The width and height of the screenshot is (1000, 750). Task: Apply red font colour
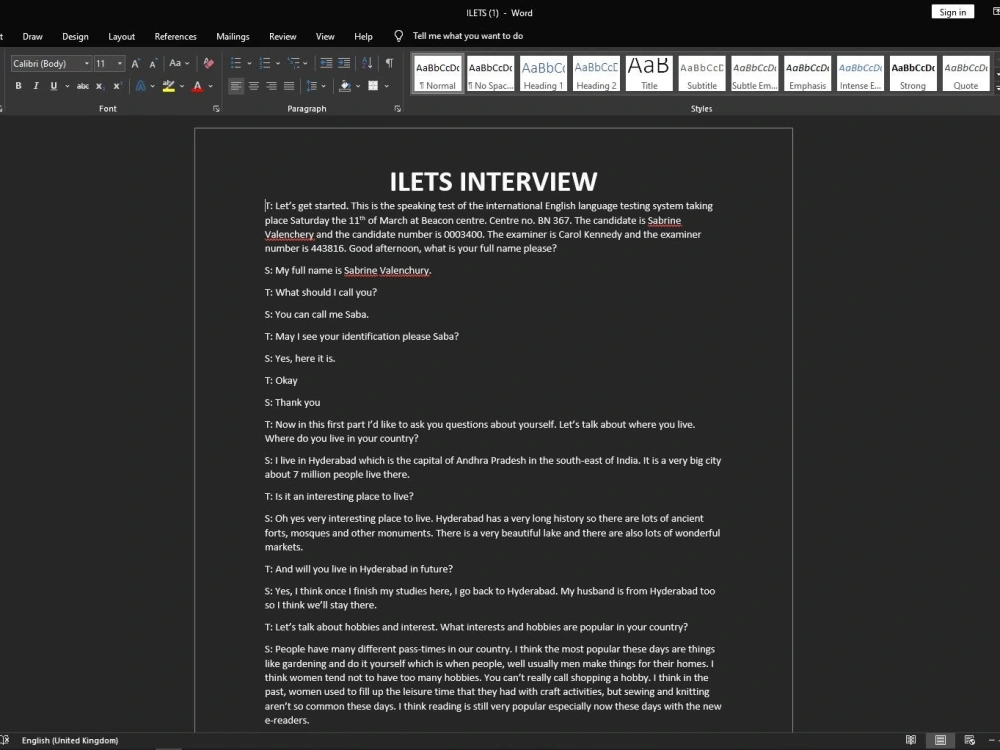coord(198,86)
